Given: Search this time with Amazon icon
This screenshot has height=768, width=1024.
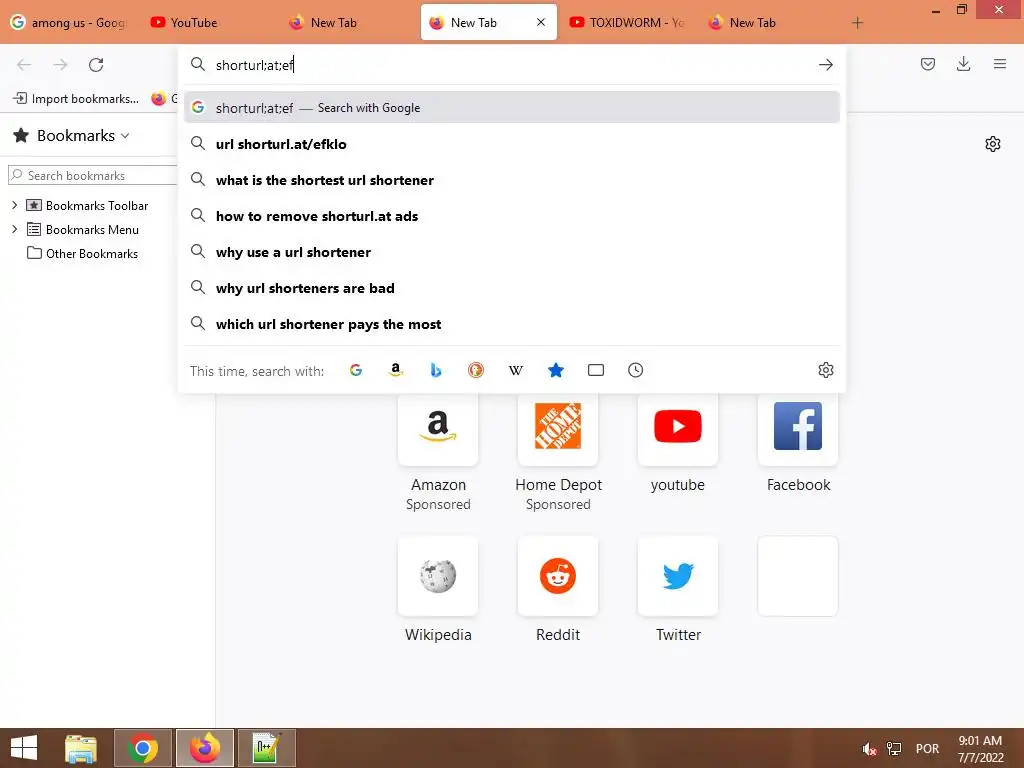Looking at the screenshot, I should click(396, 370).
